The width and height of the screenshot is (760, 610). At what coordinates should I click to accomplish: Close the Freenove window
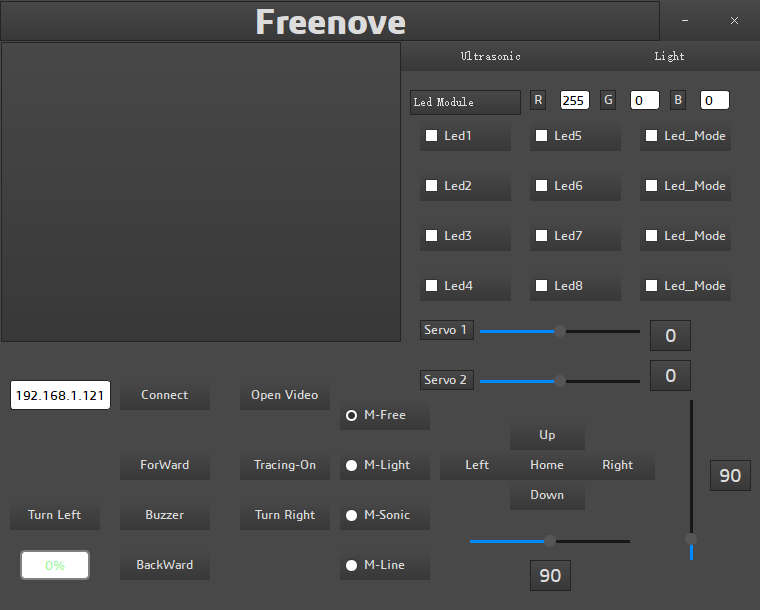(734, 20)
